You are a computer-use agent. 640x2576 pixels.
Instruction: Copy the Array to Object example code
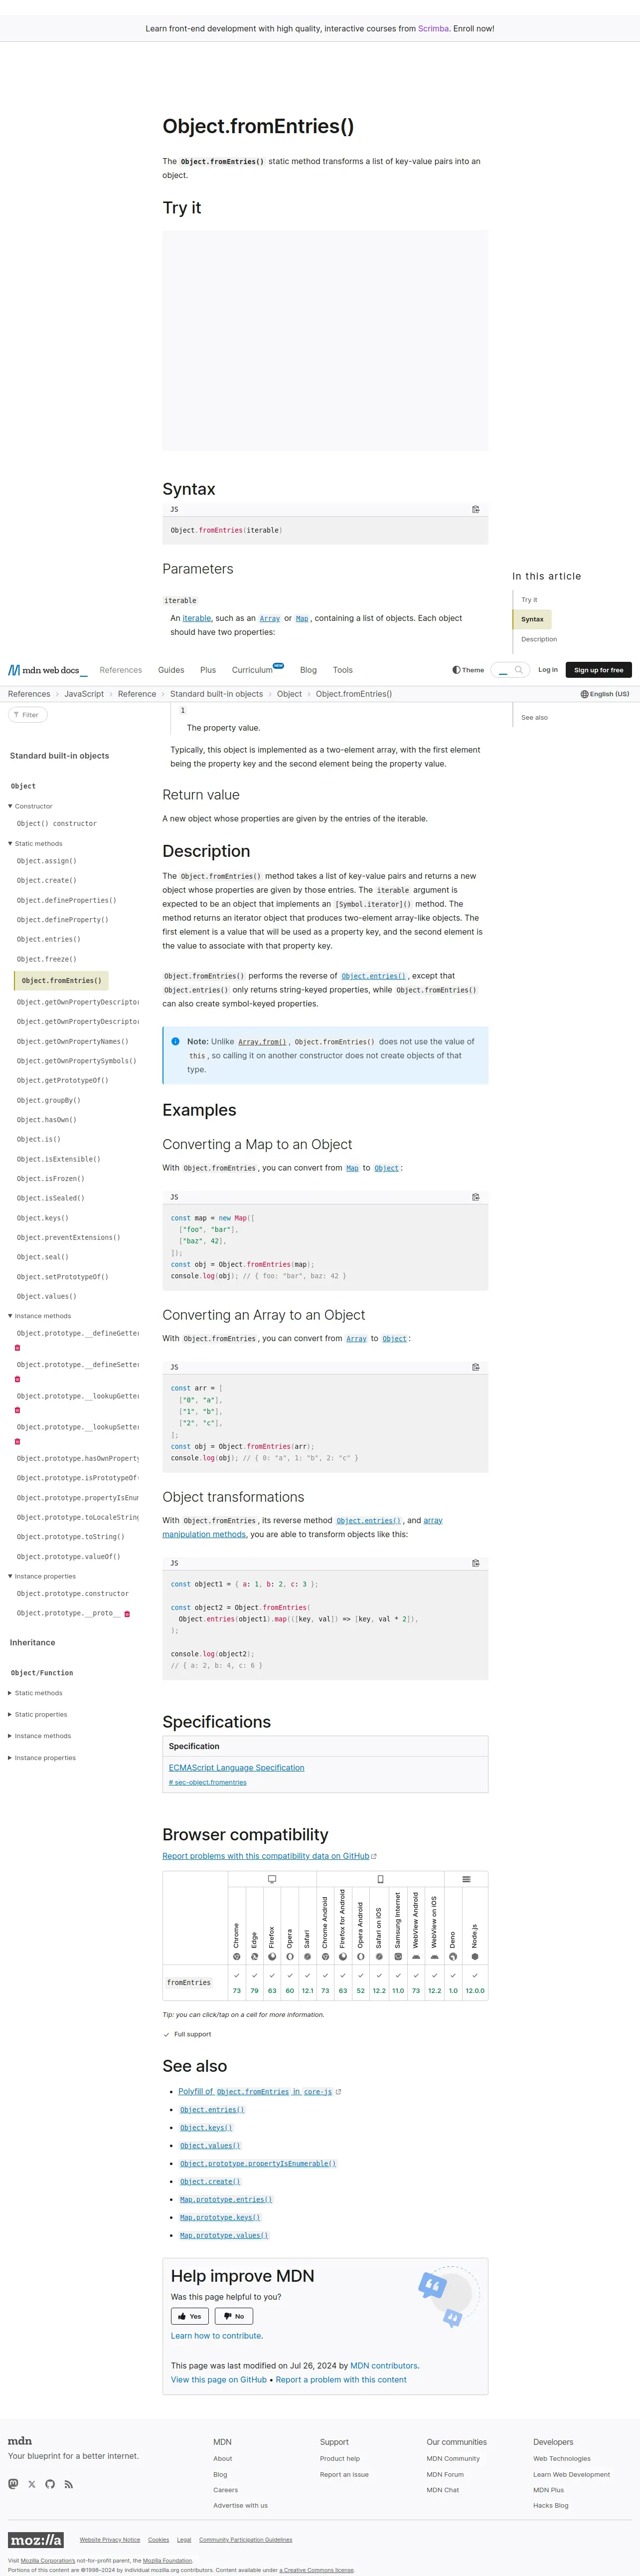[x=476, y=1367]
